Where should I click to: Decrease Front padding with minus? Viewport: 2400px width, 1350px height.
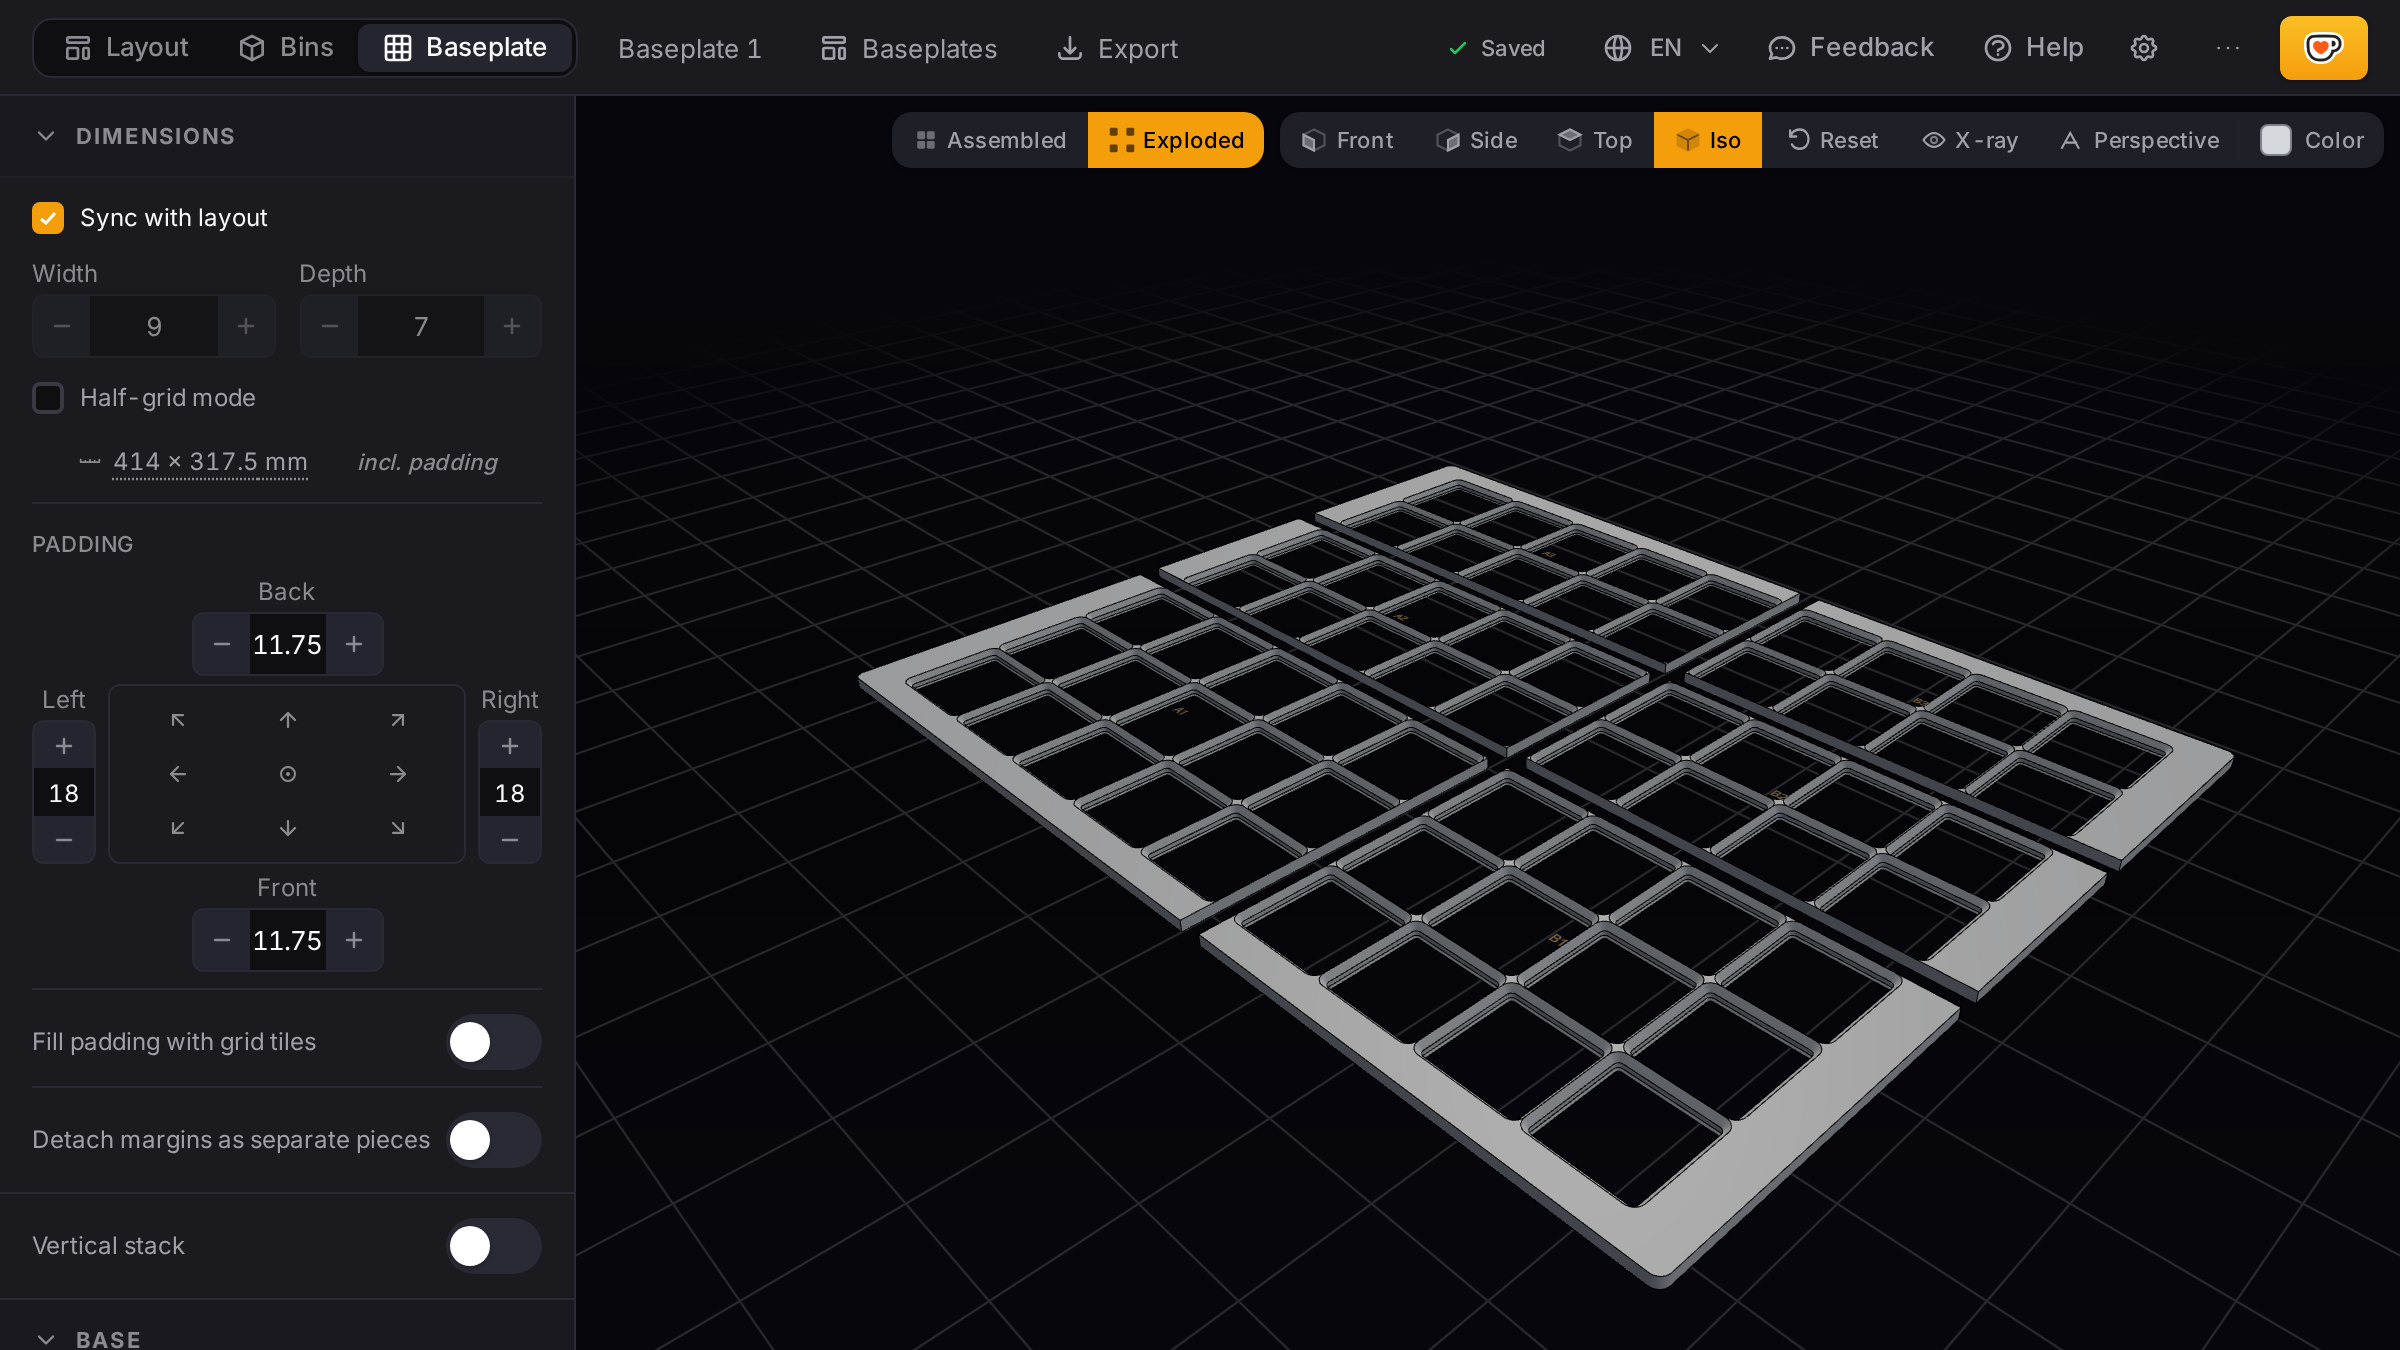pos(222,940)
